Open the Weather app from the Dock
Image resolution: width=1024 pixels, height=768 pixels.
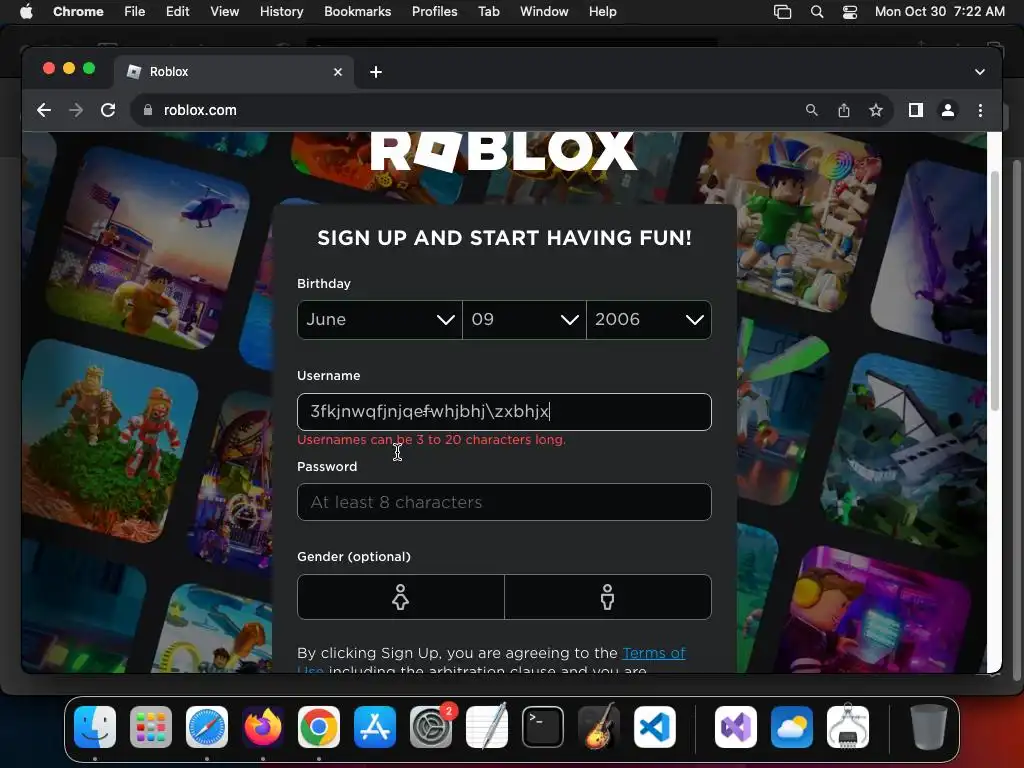[x=792, y=727]
